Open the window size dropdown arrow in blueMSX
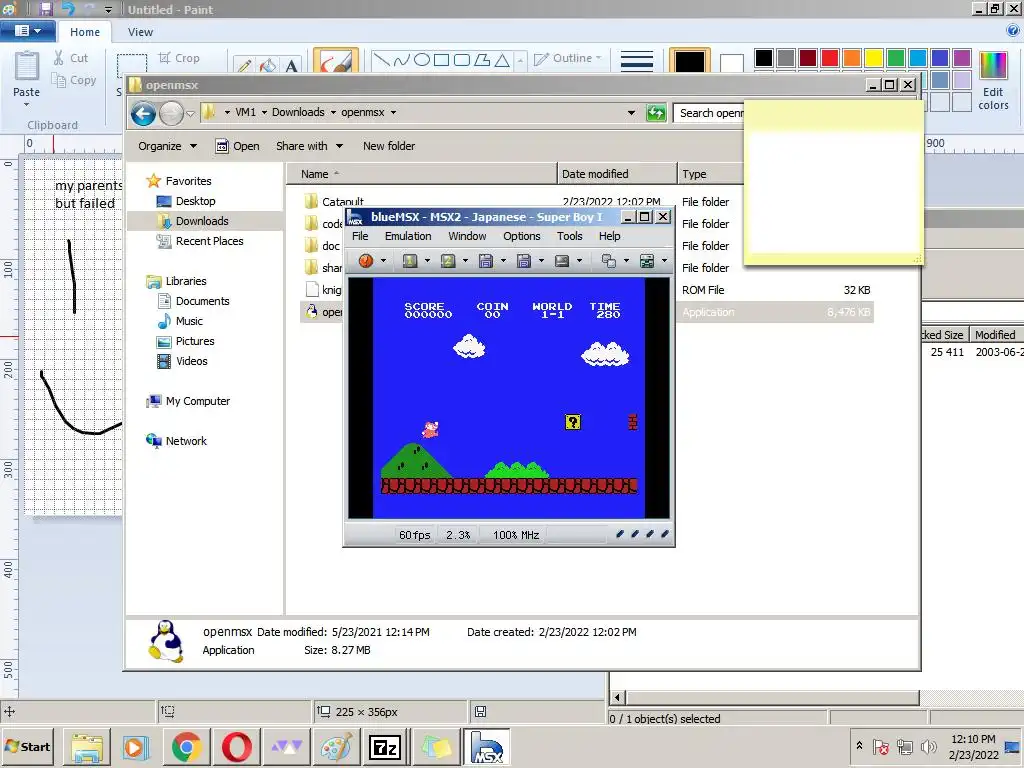 (626, 261)
